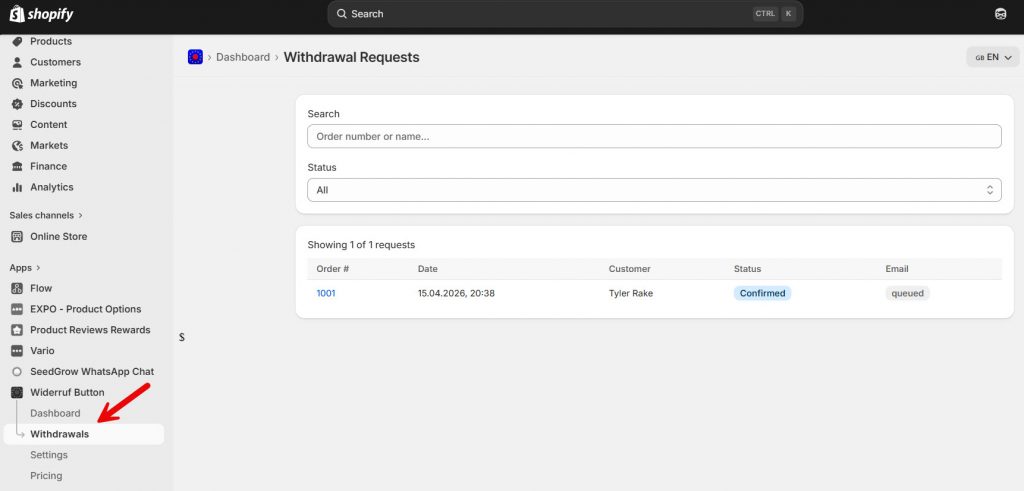Click the Analytics bar chart icon
This screenshot has width=1024, height=491.
[17, 187]
